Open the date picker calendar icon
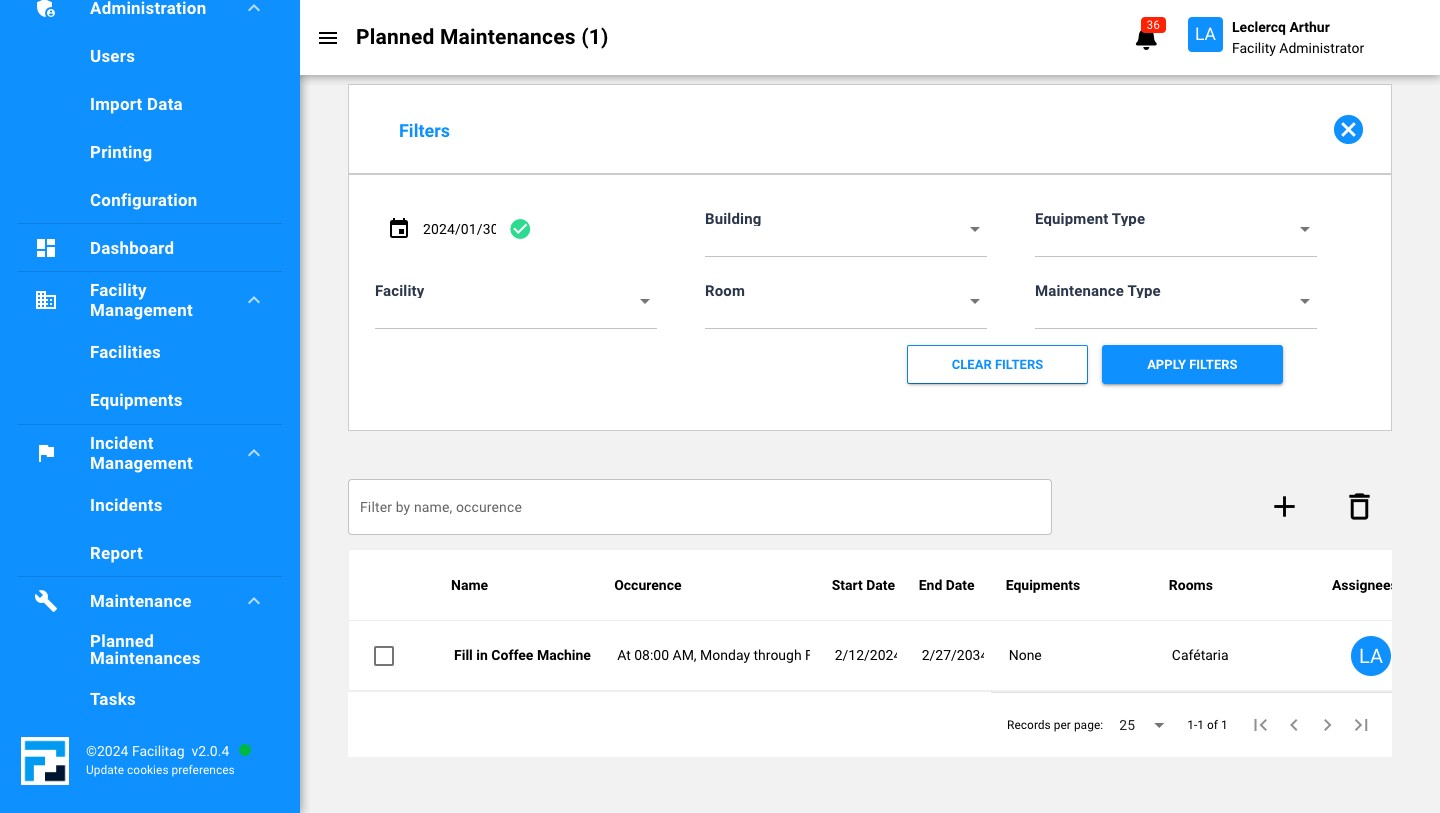 (x=399, y=229)
